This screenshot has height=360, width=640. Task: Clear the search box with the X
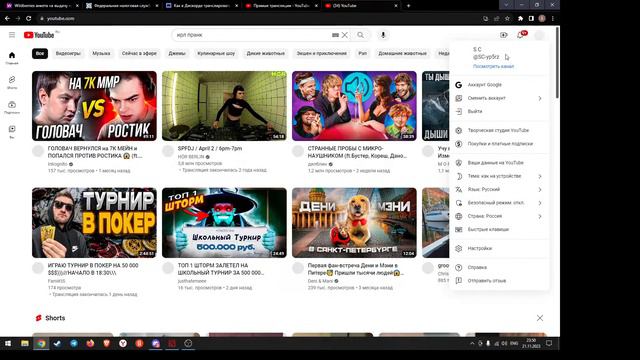pyautogui.click(x=345, y=35)
